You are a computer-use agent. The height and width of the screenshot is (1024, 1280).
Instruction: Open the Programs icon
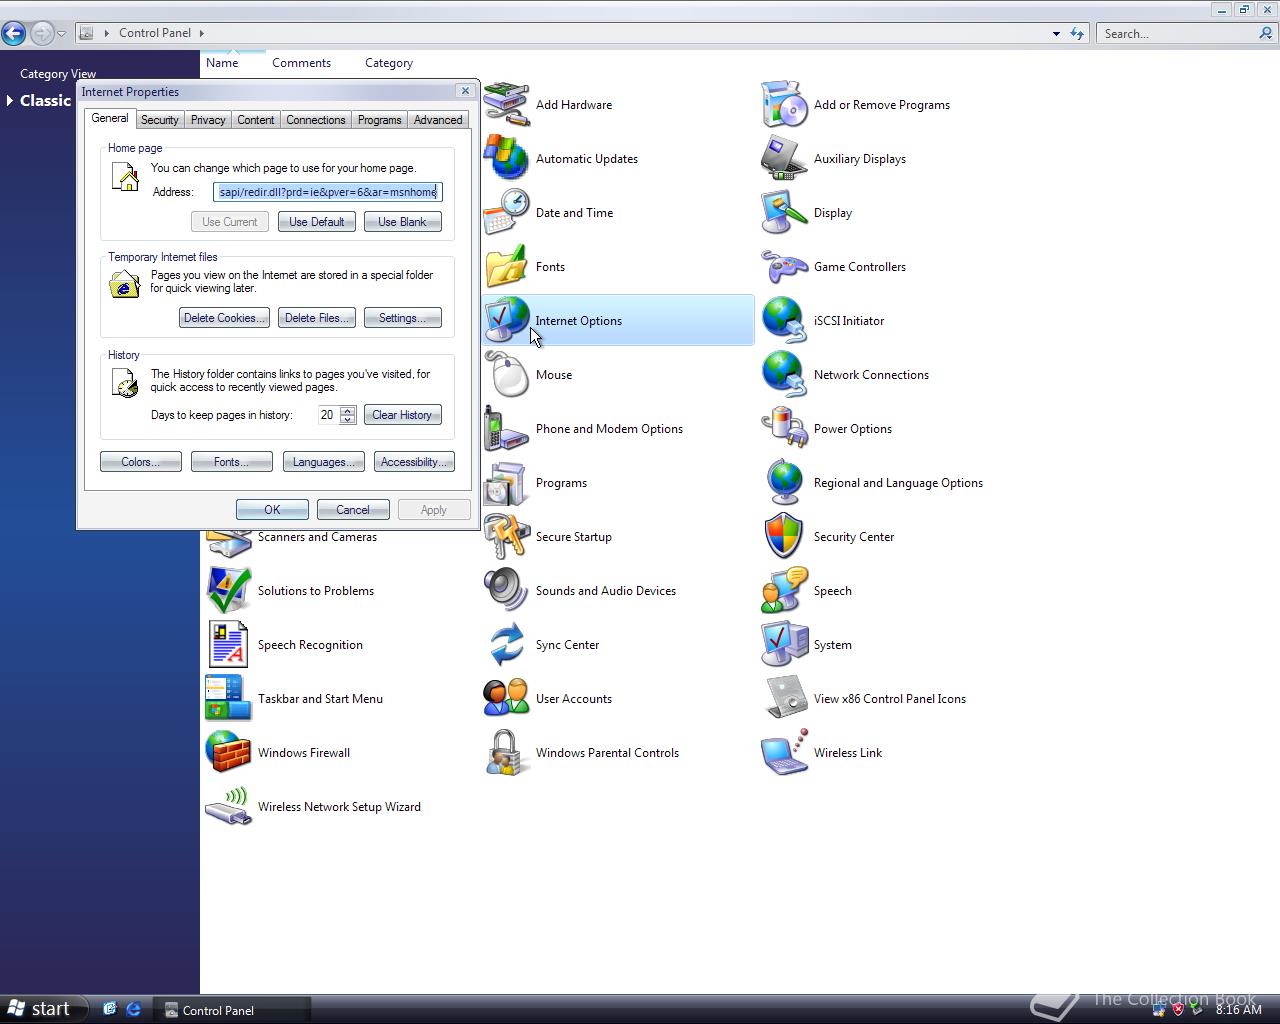click(506, 482)
